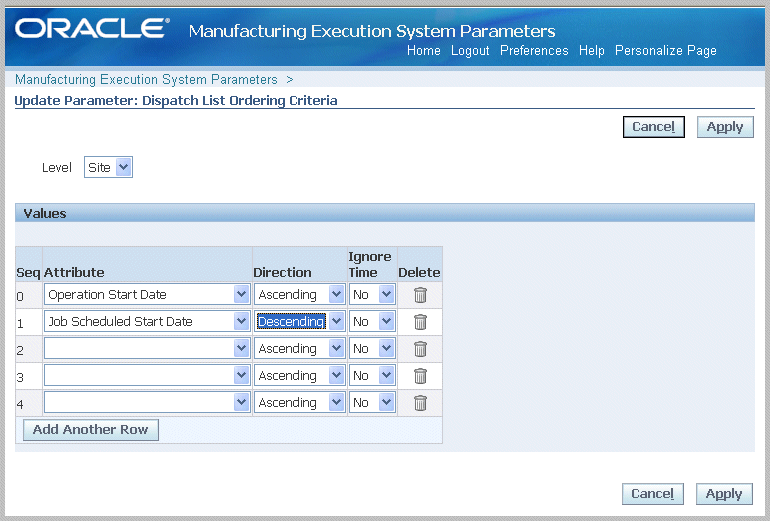Click the Values section heading
This screenshot has width=770, height=521.
point(45,214)
